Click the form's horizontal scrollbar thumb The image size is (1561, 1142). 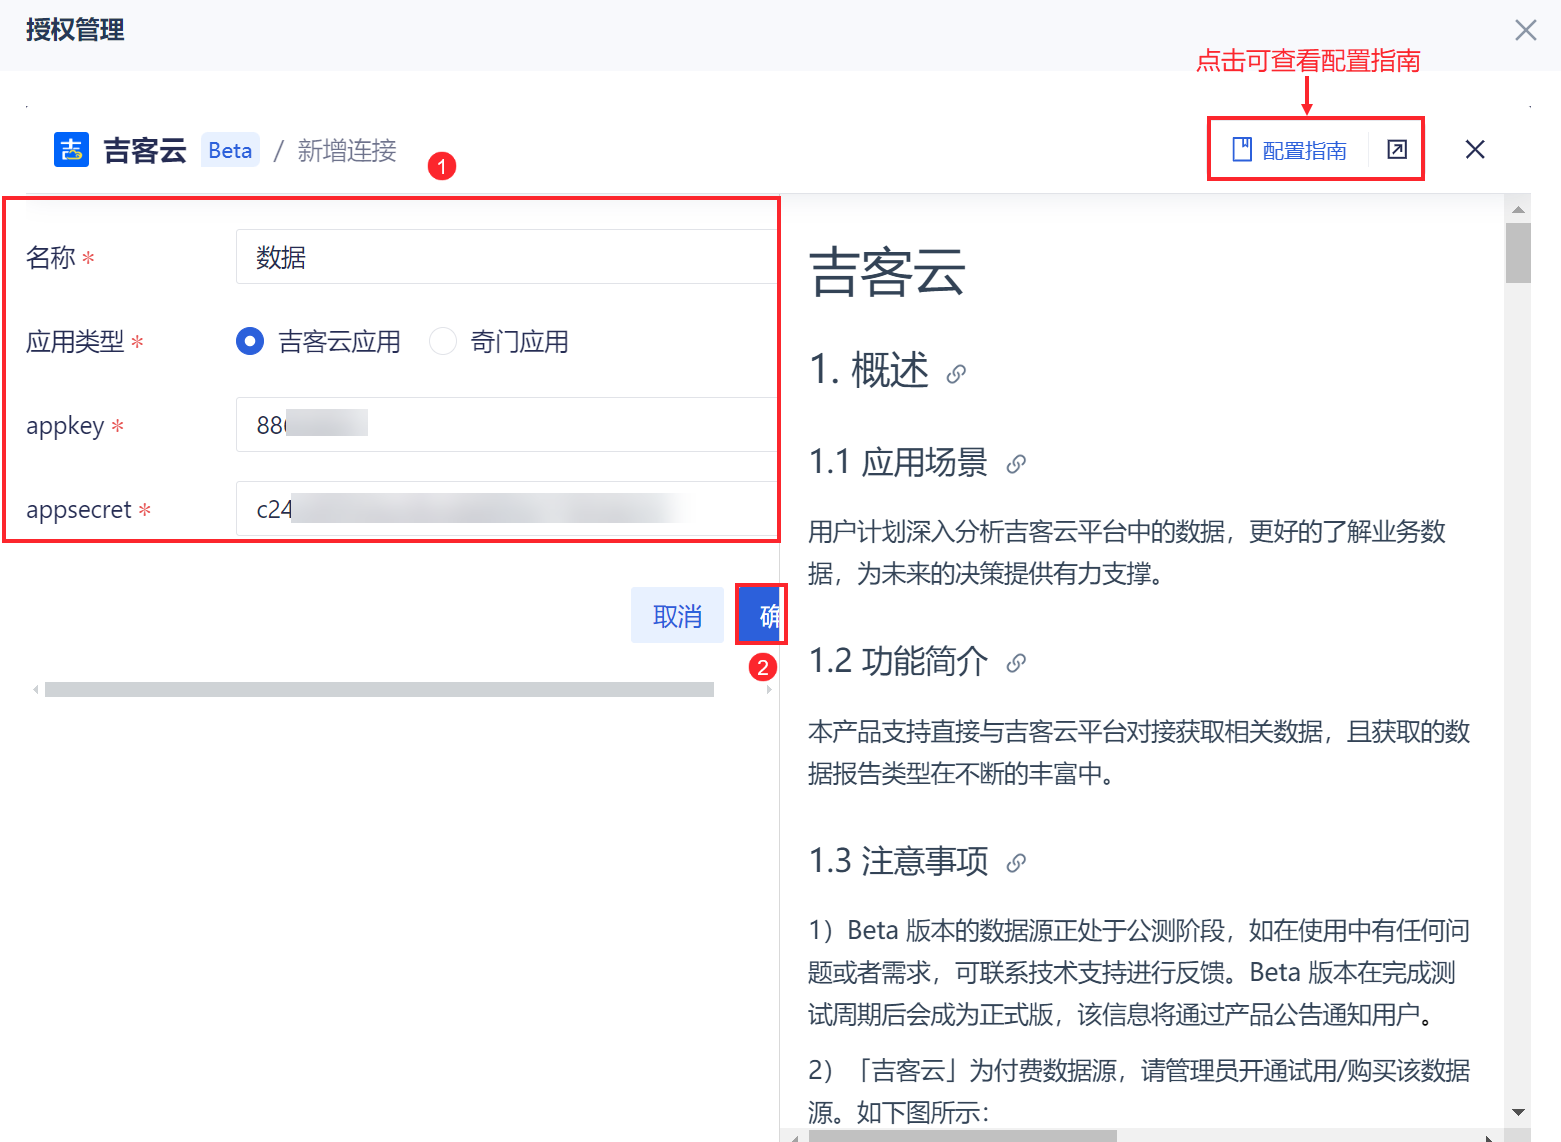tap(379, 689)
